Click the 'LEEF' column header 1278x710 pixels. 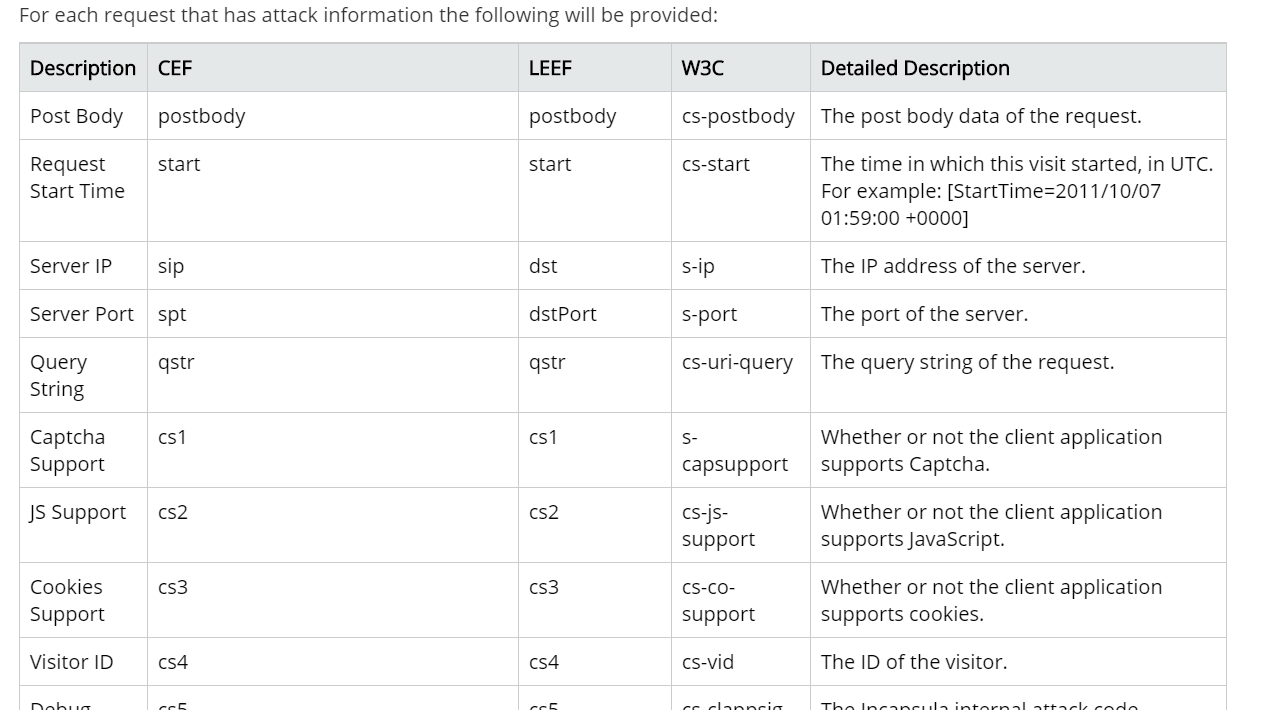[550, 68]
